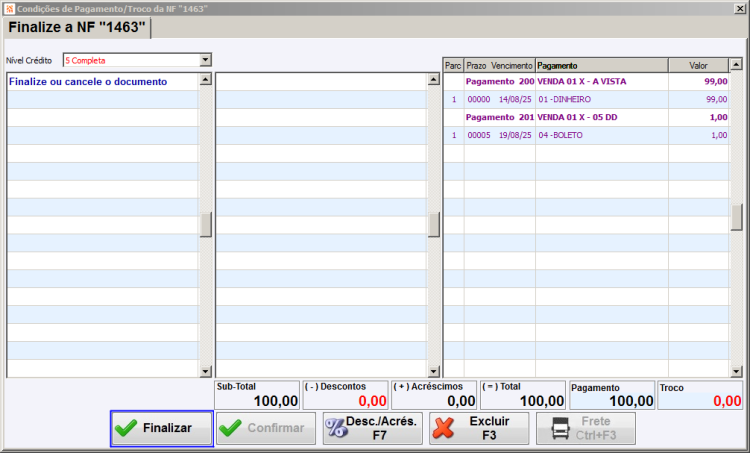750x453 pixels.
Task: Click the Excluir F3 button
Action: click(x=479, y=428)
